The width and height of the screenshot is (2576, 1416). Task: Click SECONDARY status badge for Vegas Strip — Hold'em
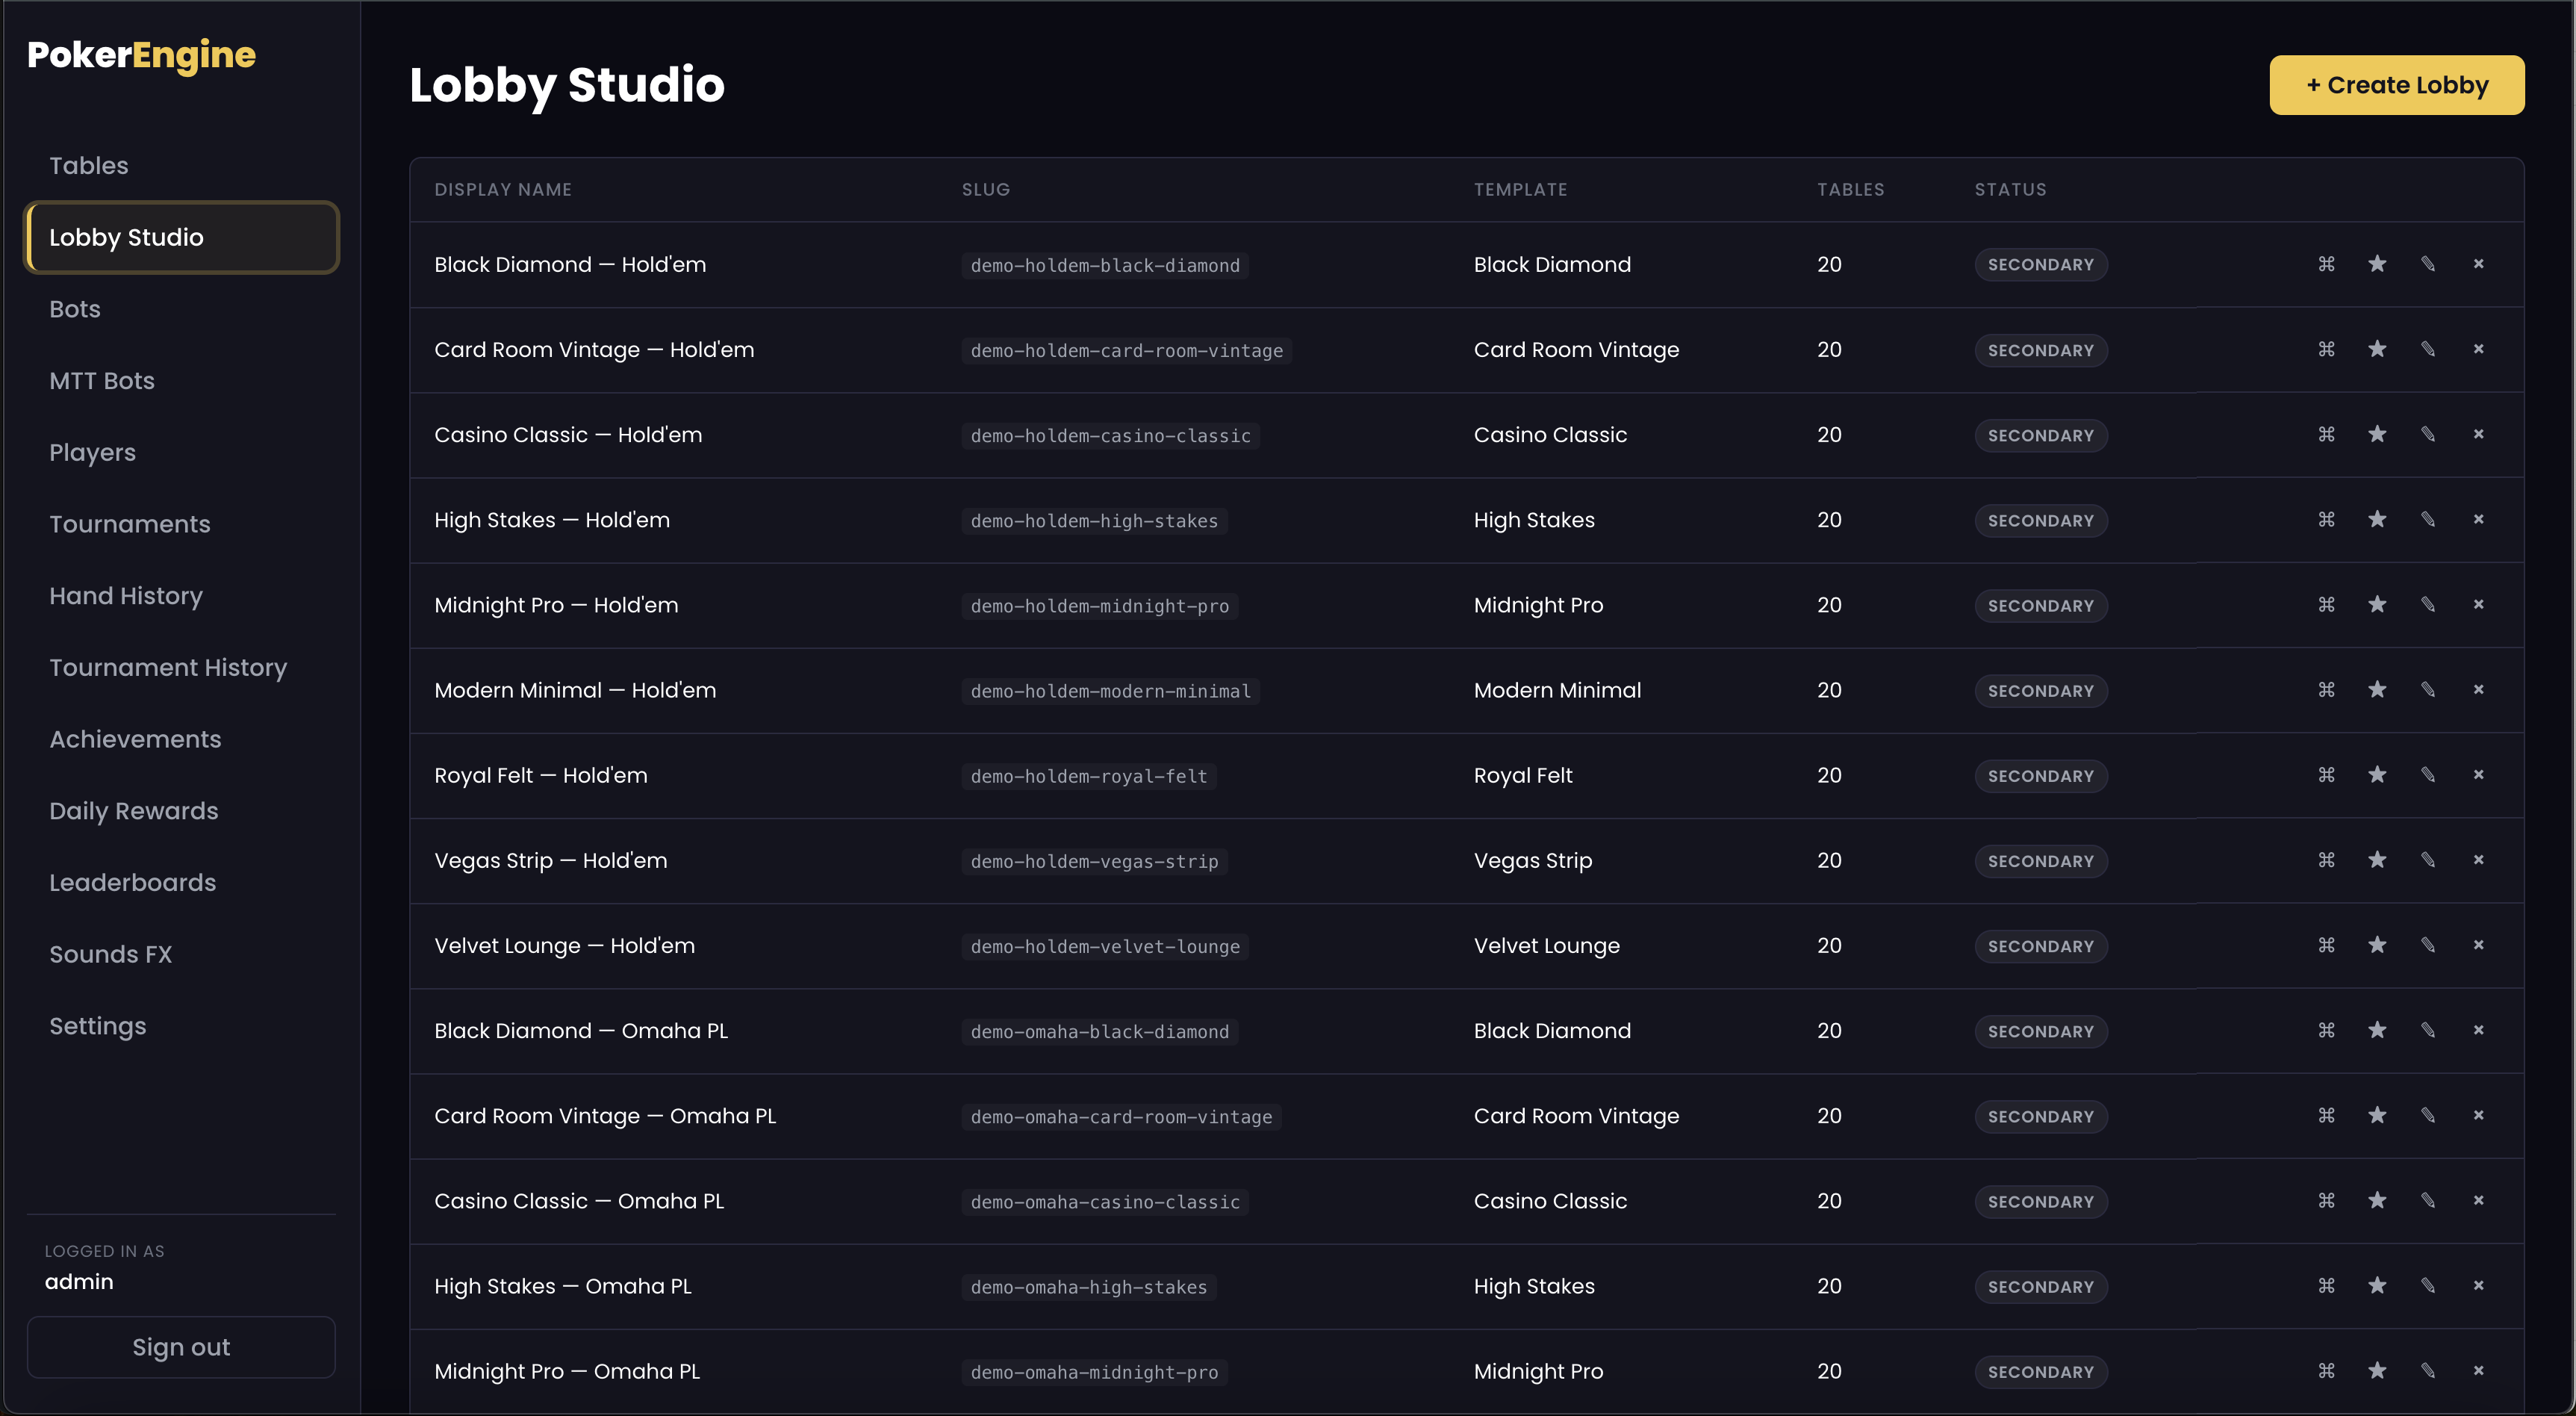tap(2040, 861)
